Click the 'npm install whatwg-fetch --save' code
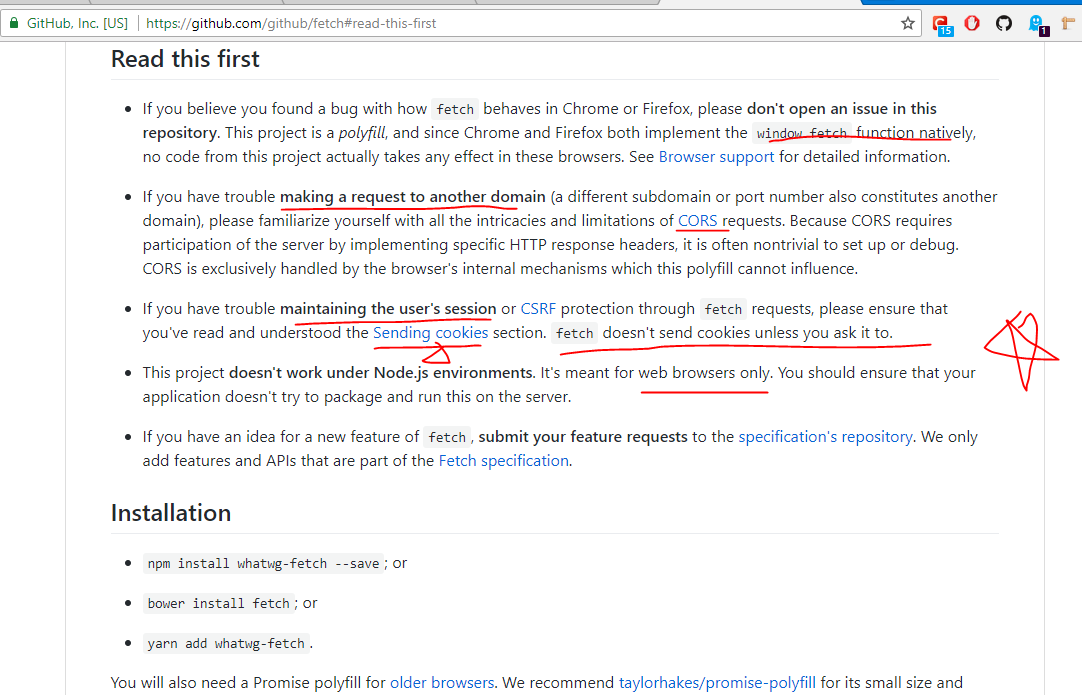The image size is (1082, 695). point(263,563)
